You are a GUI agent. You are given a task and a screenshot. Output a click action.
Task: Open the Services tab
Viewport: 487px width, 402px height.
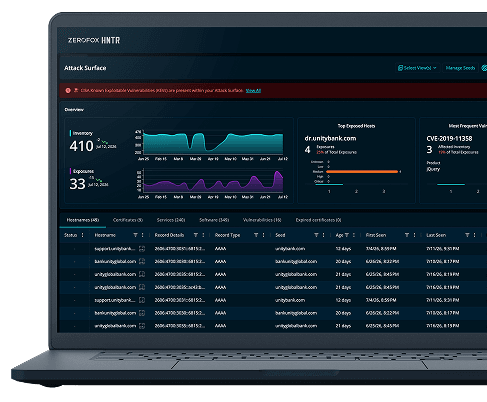tap(171, 220)
